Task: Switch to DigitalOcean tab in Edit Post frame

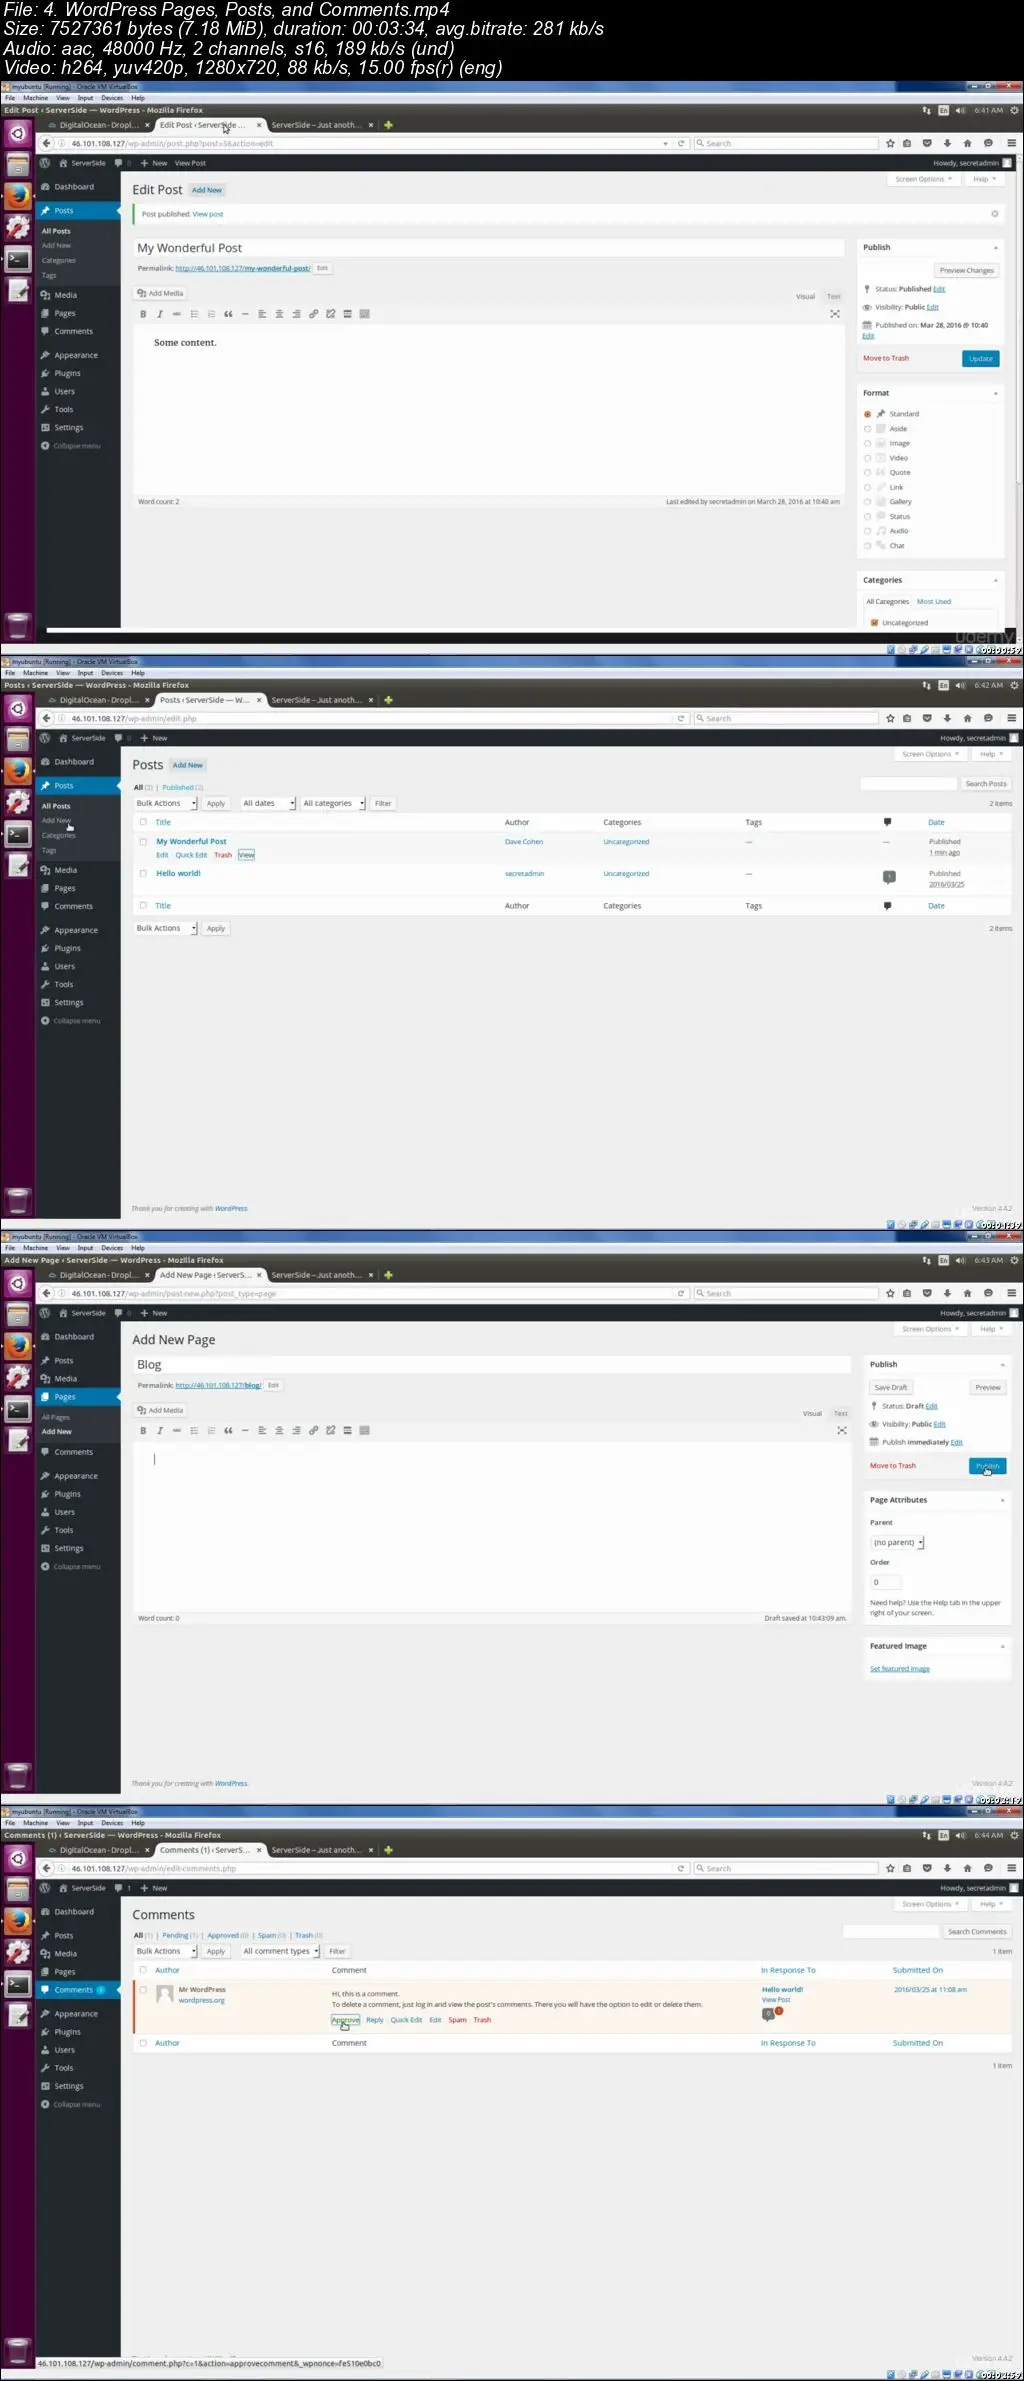Action: point(98,125)
